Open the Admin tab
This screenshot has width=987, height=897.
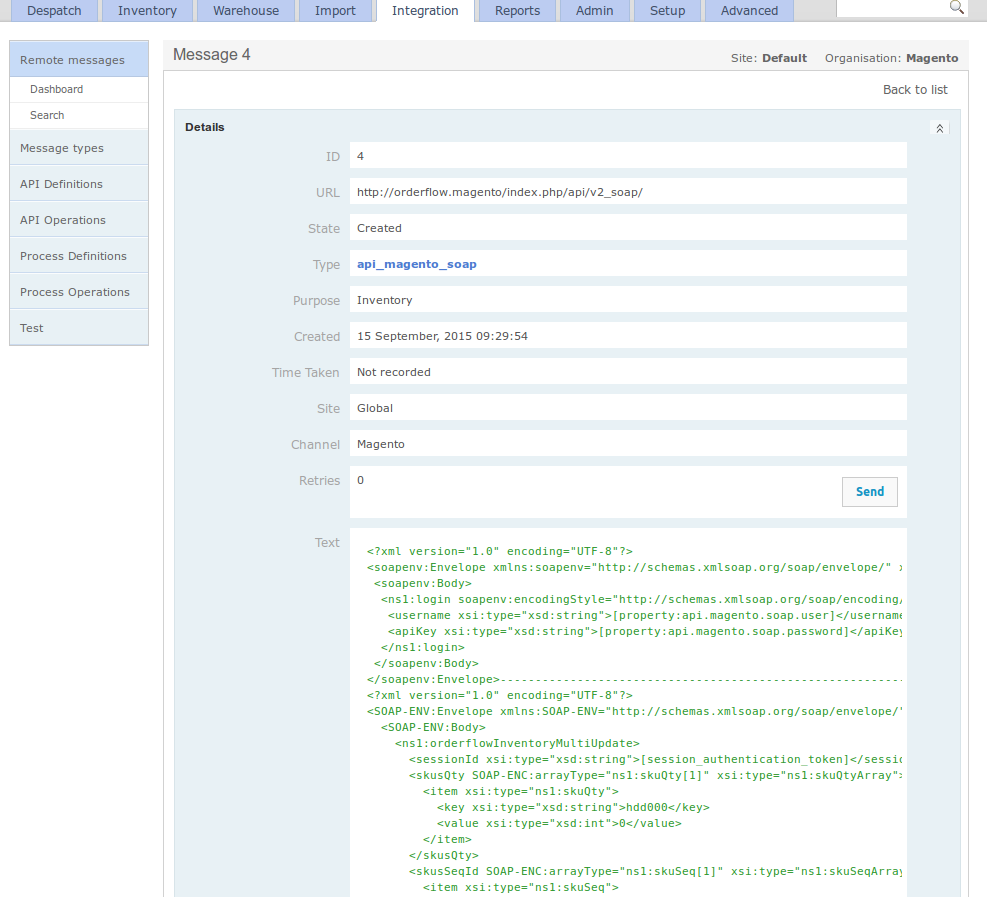[x=594, y=11]
